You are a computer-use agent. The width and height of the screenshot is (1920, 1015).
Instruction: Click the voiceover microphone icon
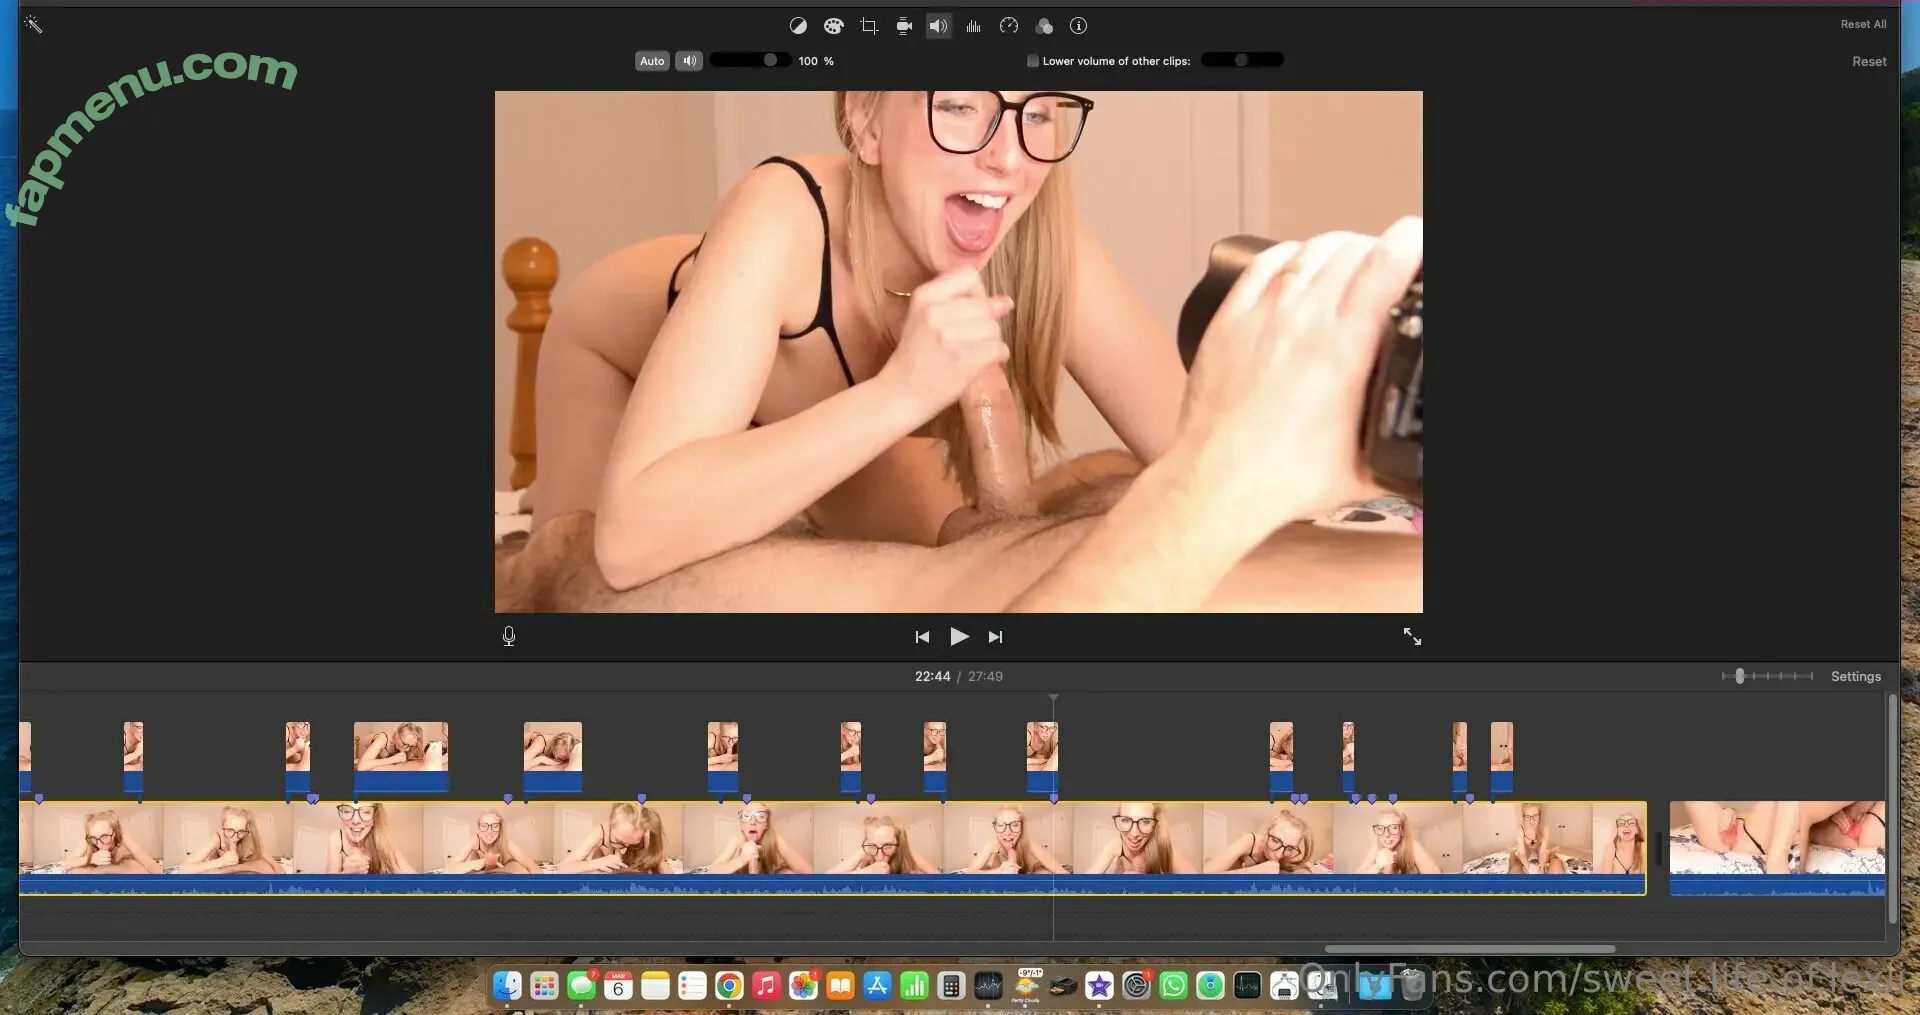[x=508, y=636]
